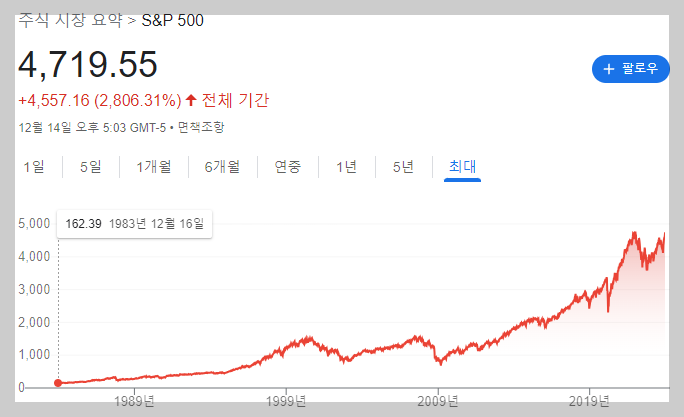This screenshot has height=417, width=684.
Task: Click the 1983년 12월 16일 tooltip date
Action: pos(156,224)
